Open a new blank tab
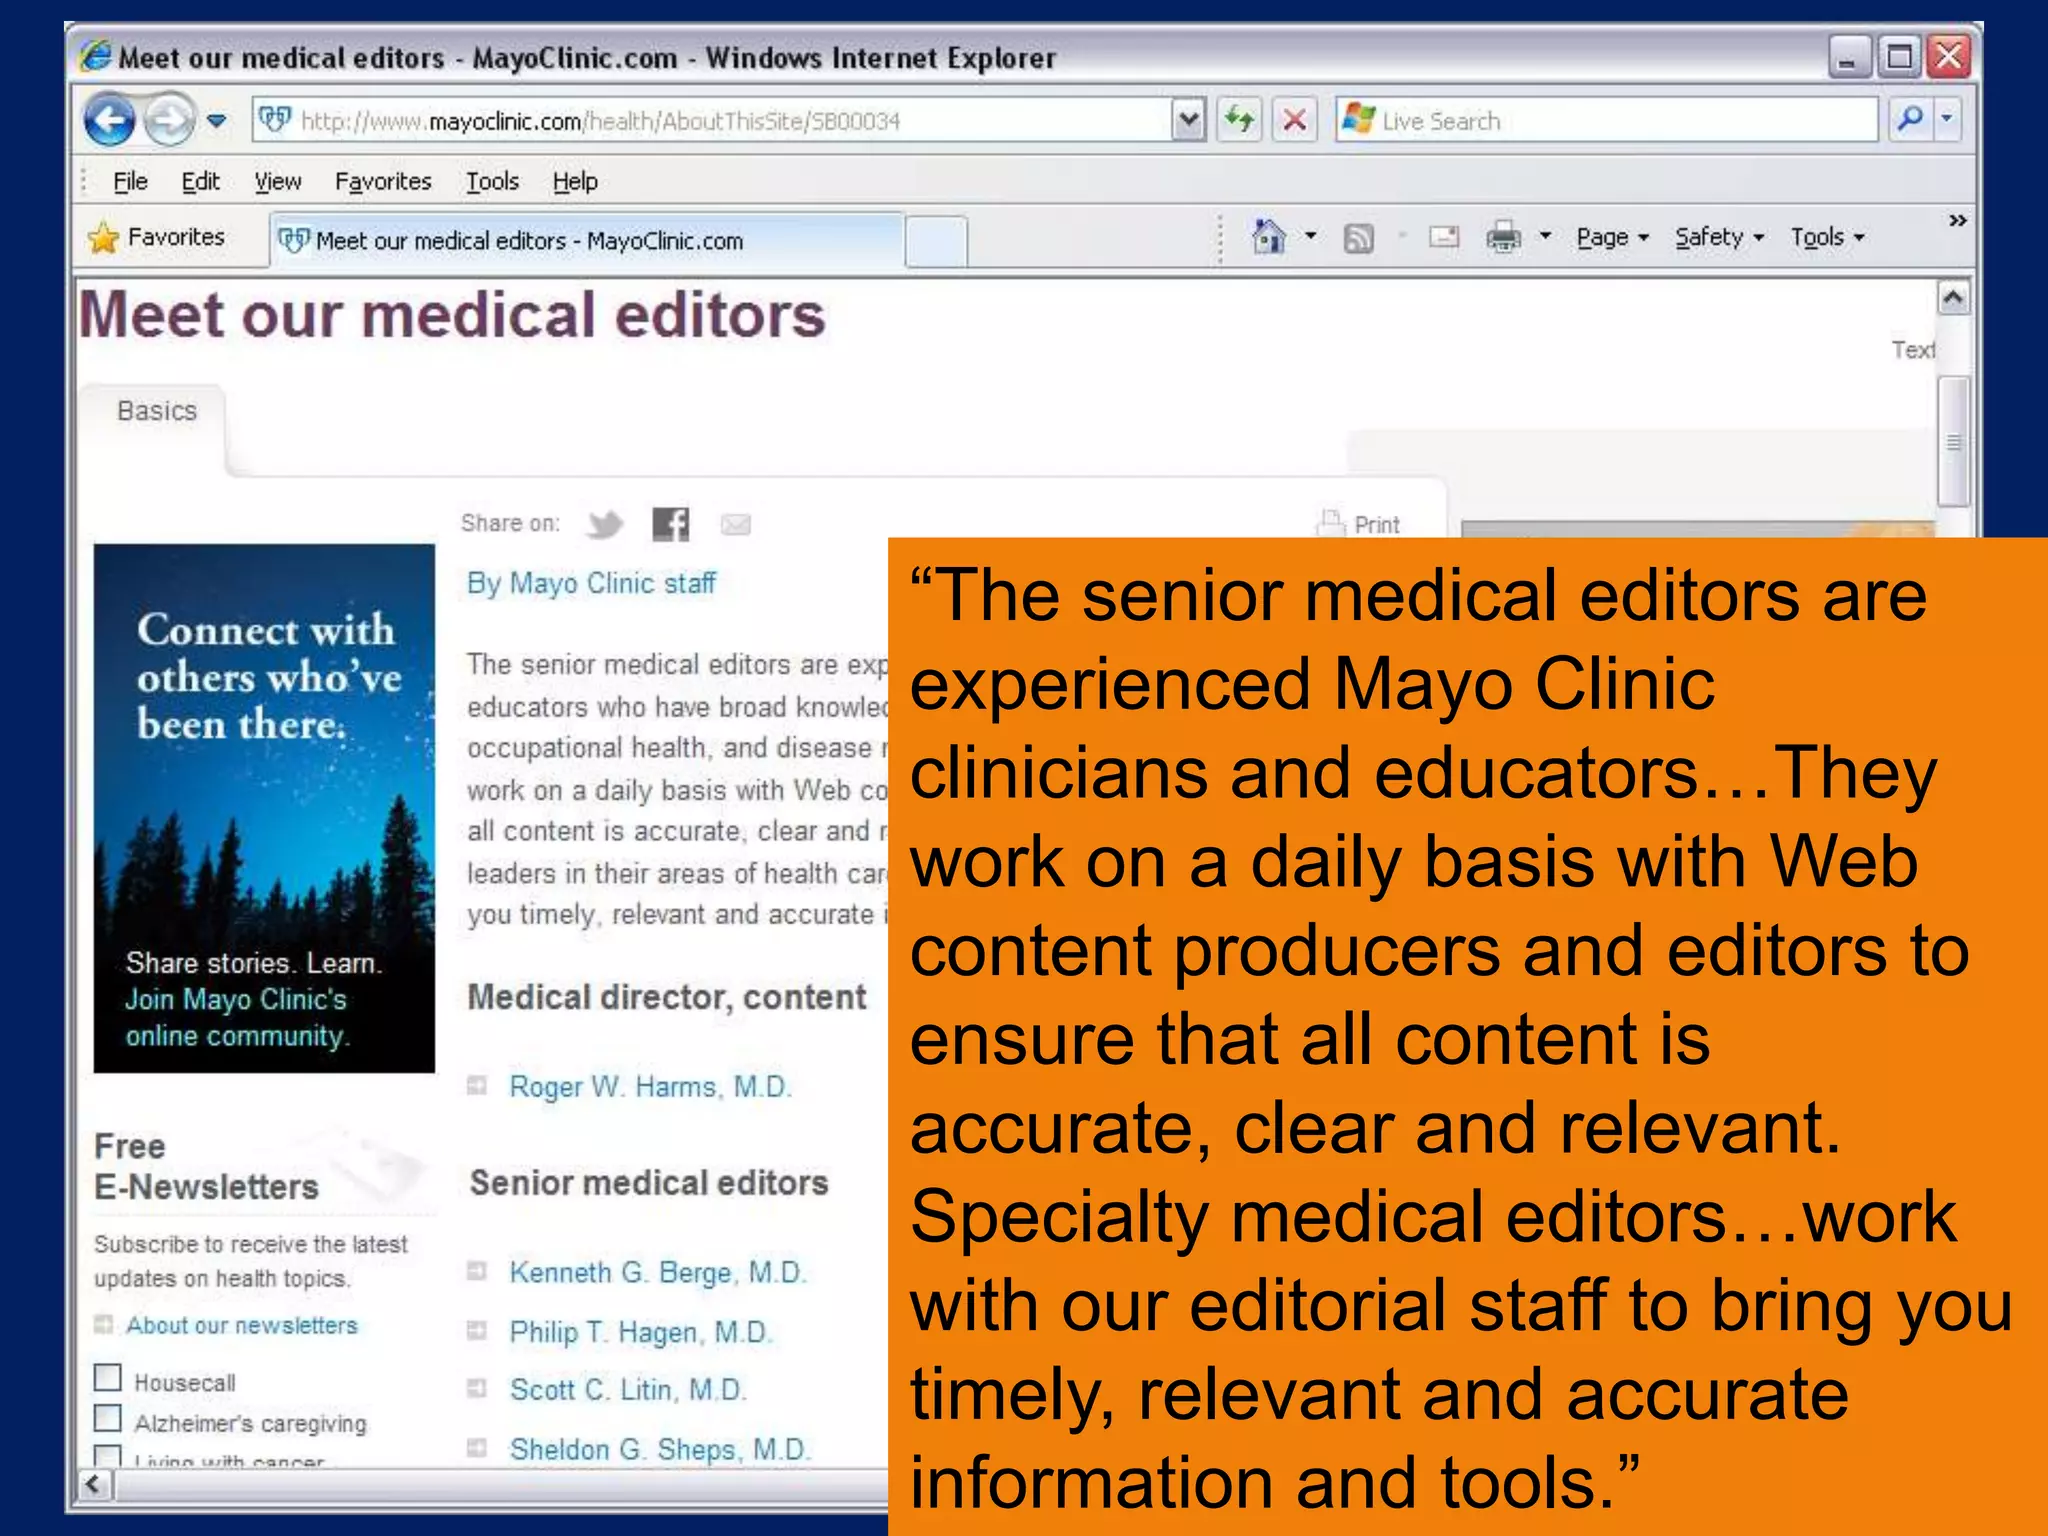Viewport: 2048px width, 1536px height. click(x=936, y=242)
